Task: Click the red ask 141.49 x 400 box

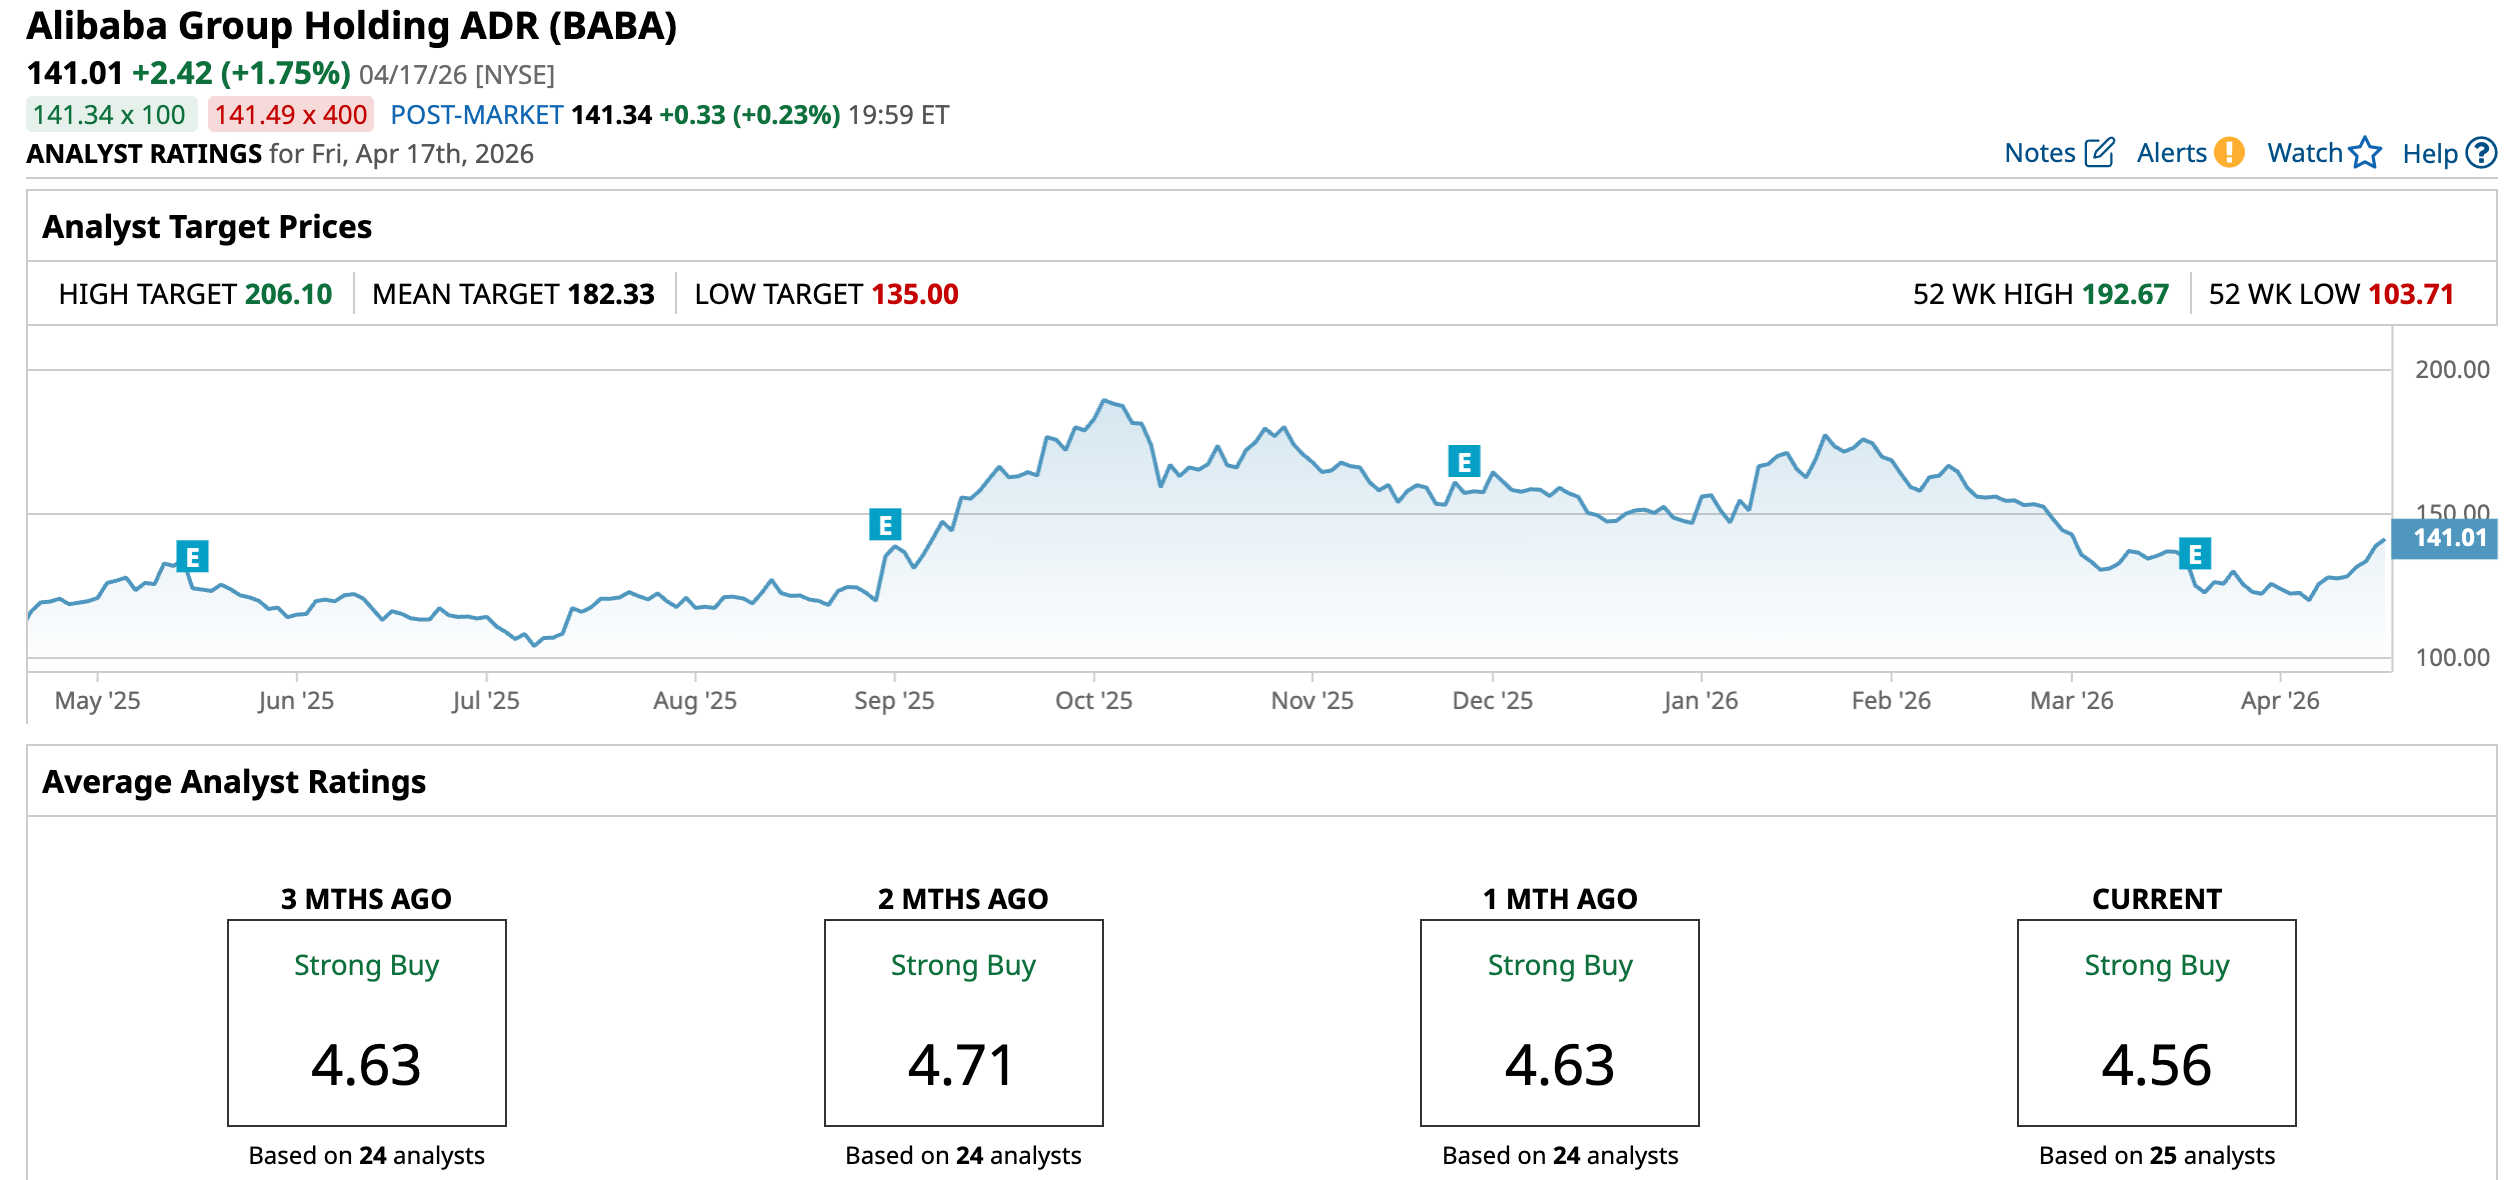Action: pyautogui.click(x=290, y=115)
